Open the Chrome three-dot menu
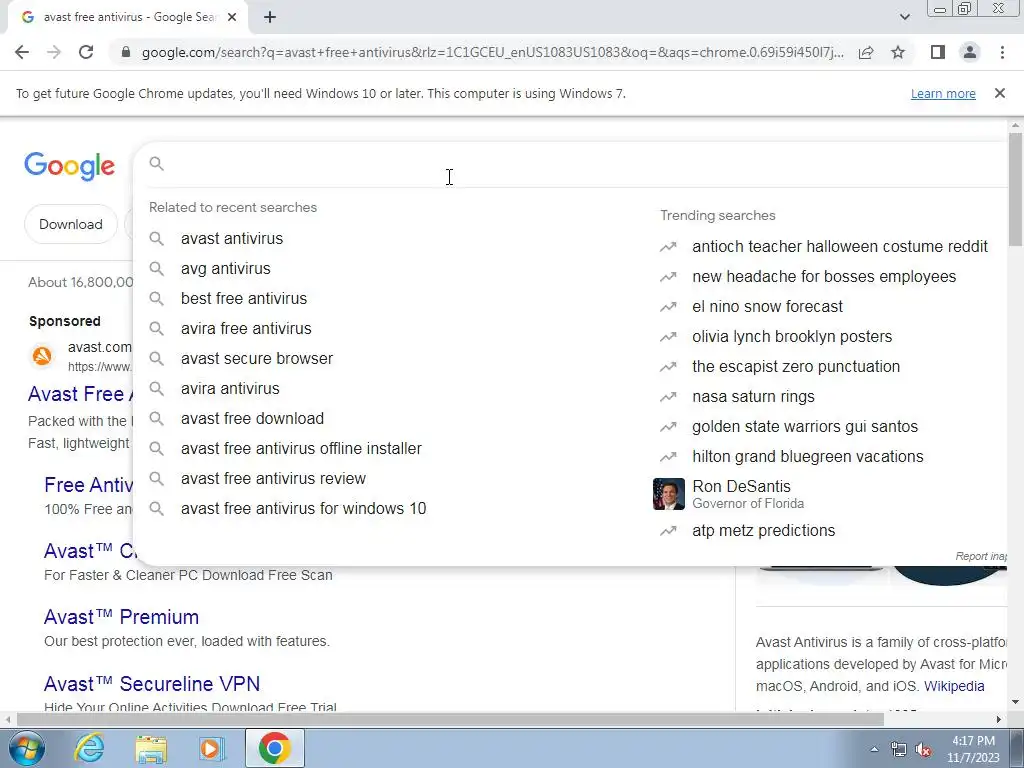The image size is (1024, 768). pos(1002,52)
